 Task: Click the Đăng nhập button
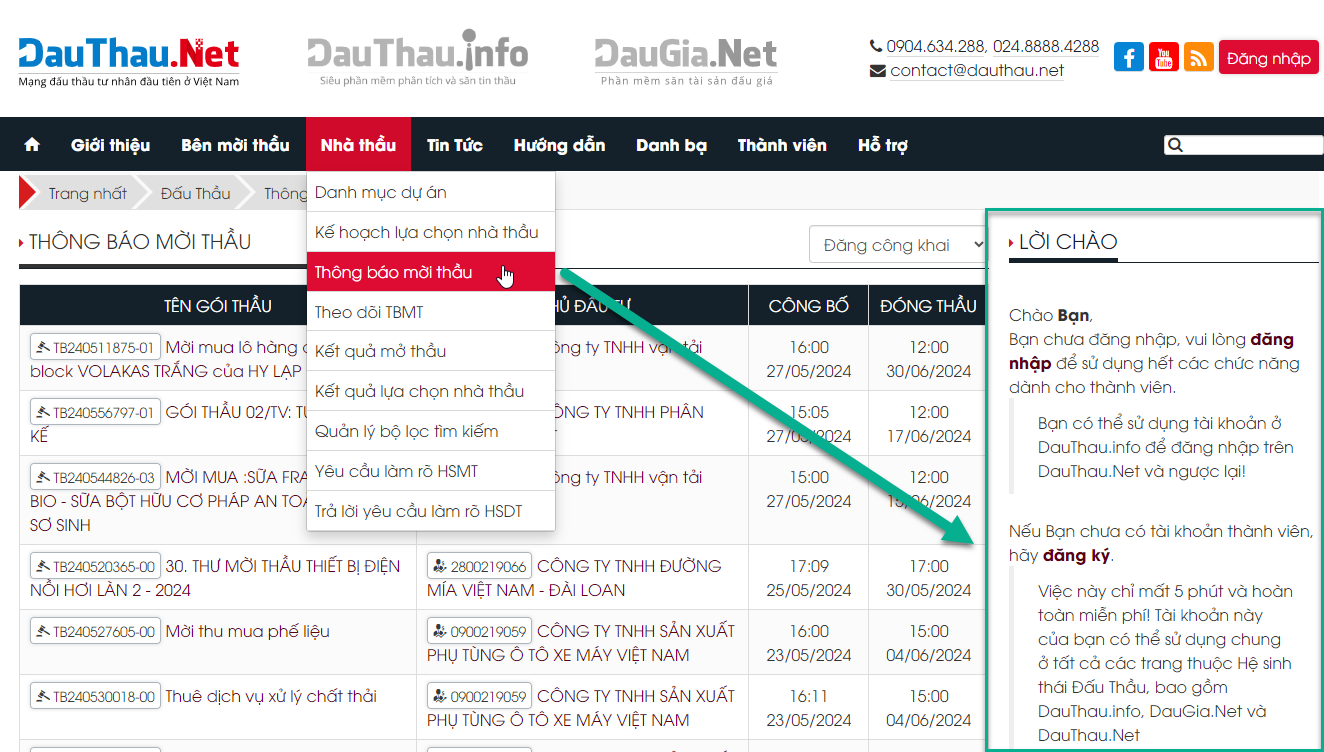tap(1269, 58)
